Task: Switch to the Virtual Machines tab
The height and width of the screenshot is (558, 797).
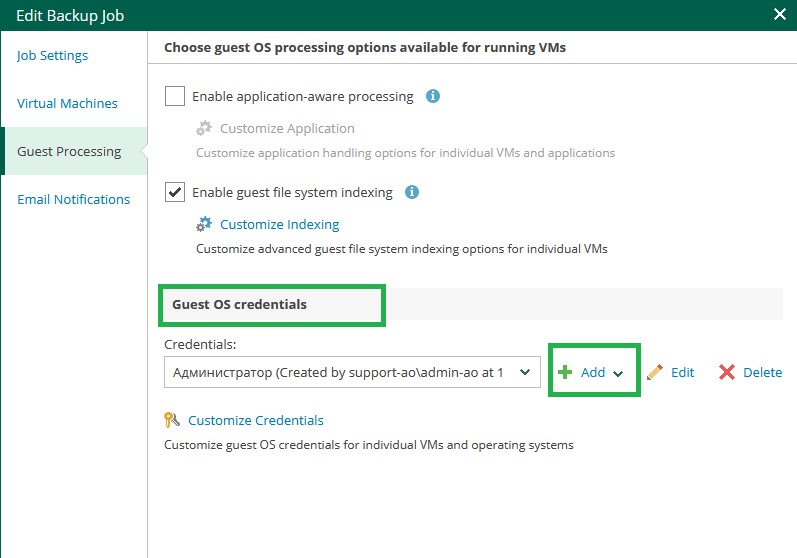Action: point(67,103)
